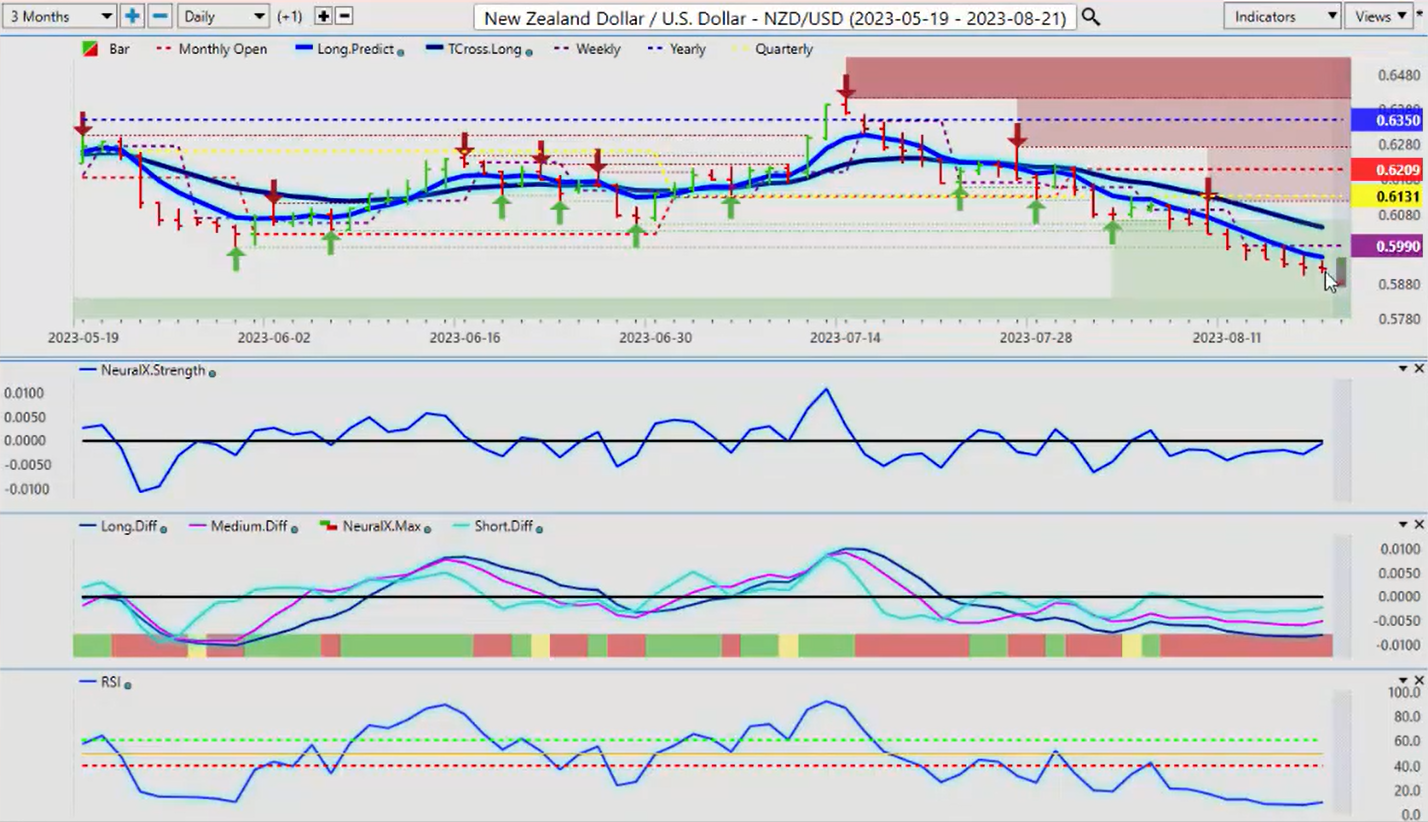This screenshot has width=1428, height=822.
Task: Click the red 0.6209 price label
Action: pos(1385,170)
